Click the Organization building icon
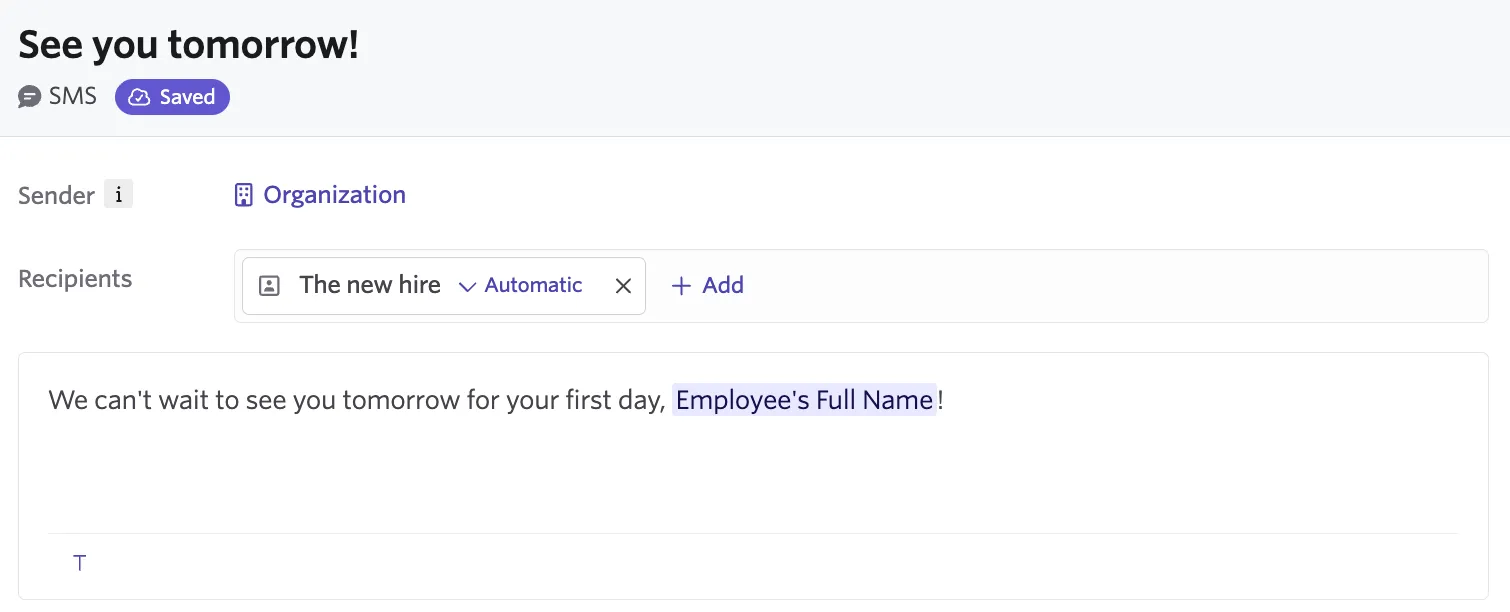This screenshot has height=612, width=1510. [x=243, y=195]
